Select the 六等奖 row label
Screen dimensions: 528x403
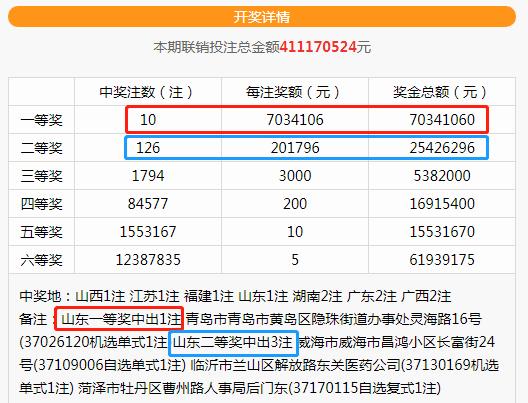(41, 260)
